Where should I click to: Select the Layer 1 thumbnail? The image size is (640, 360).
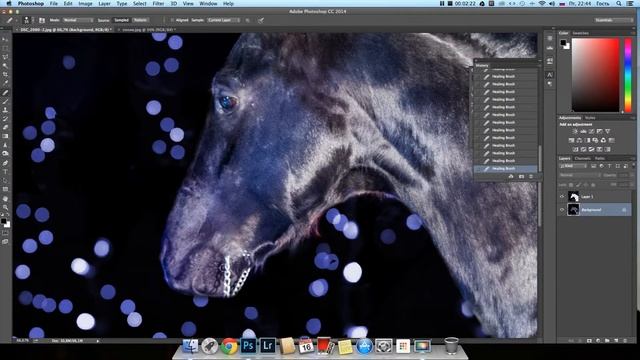573,197
